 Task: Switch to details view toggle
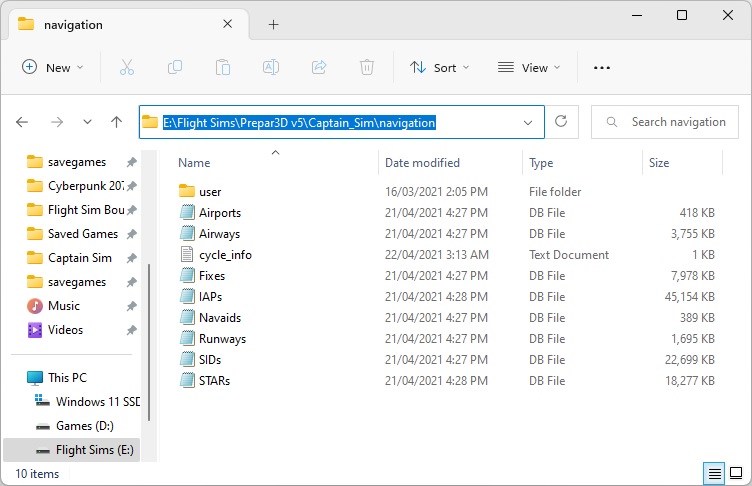point(716,473)
